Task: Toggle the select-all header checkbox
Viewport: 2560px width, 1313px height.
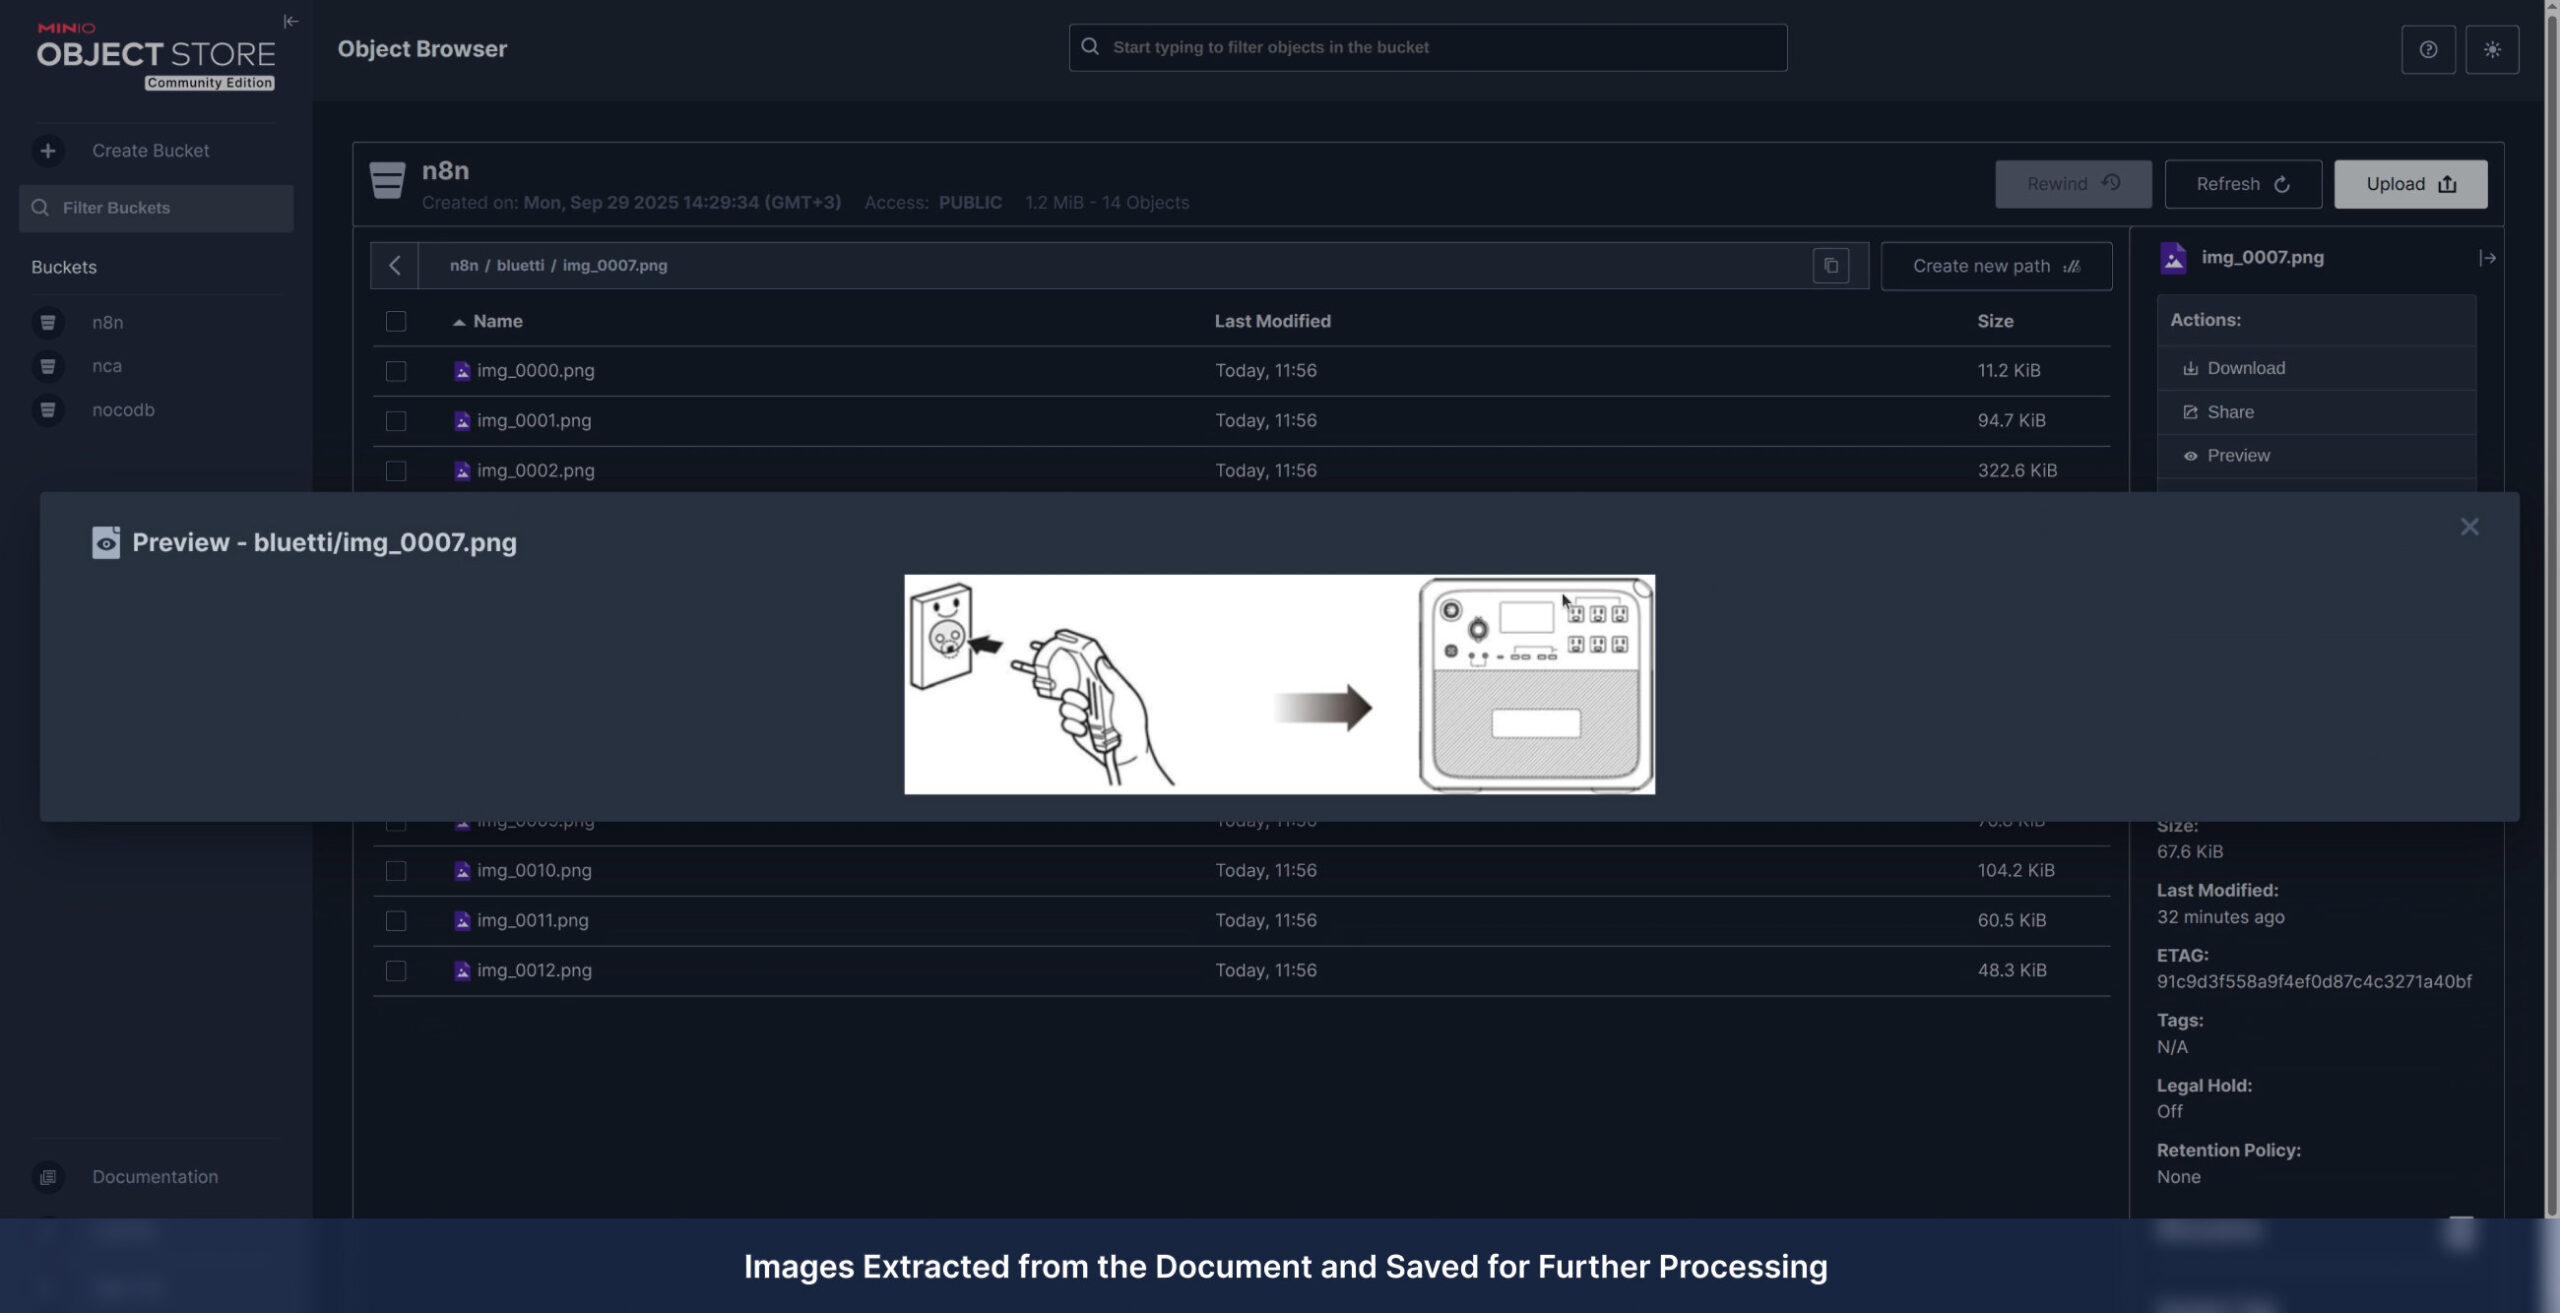Action: pyautogui.click(x=396, y=321)
